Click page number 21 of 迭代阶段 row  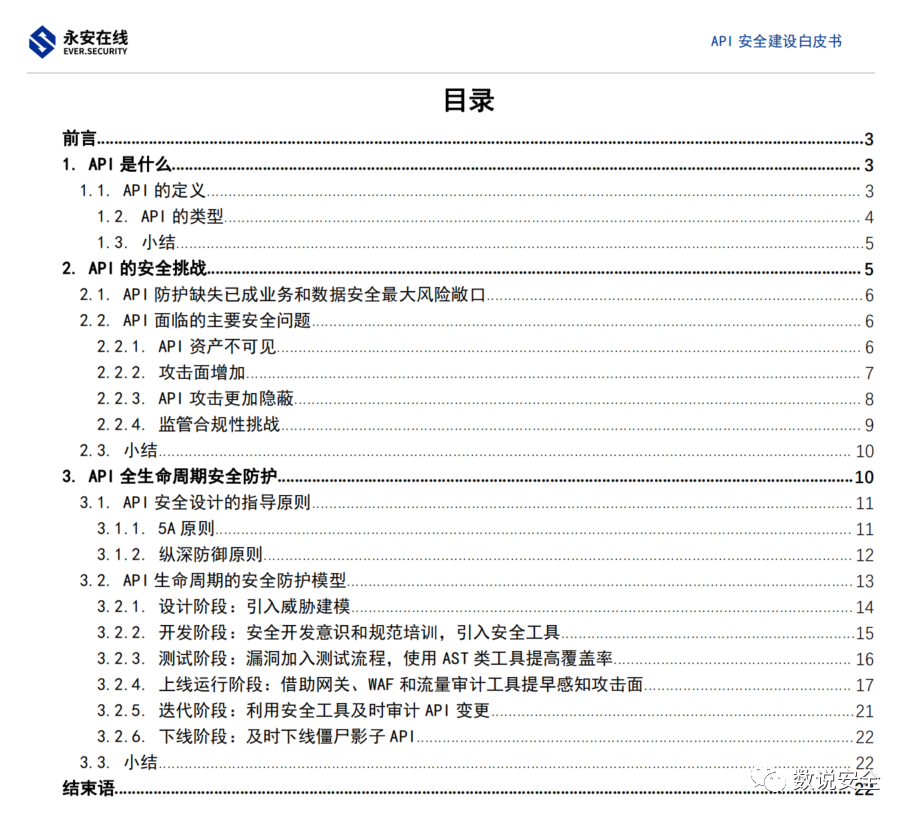865,711
